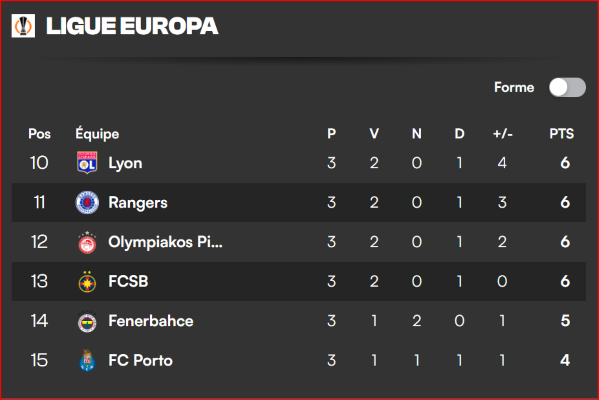Click the Pos column header
The width and height of the screenshot is (599, 400).
coord(39,134)
